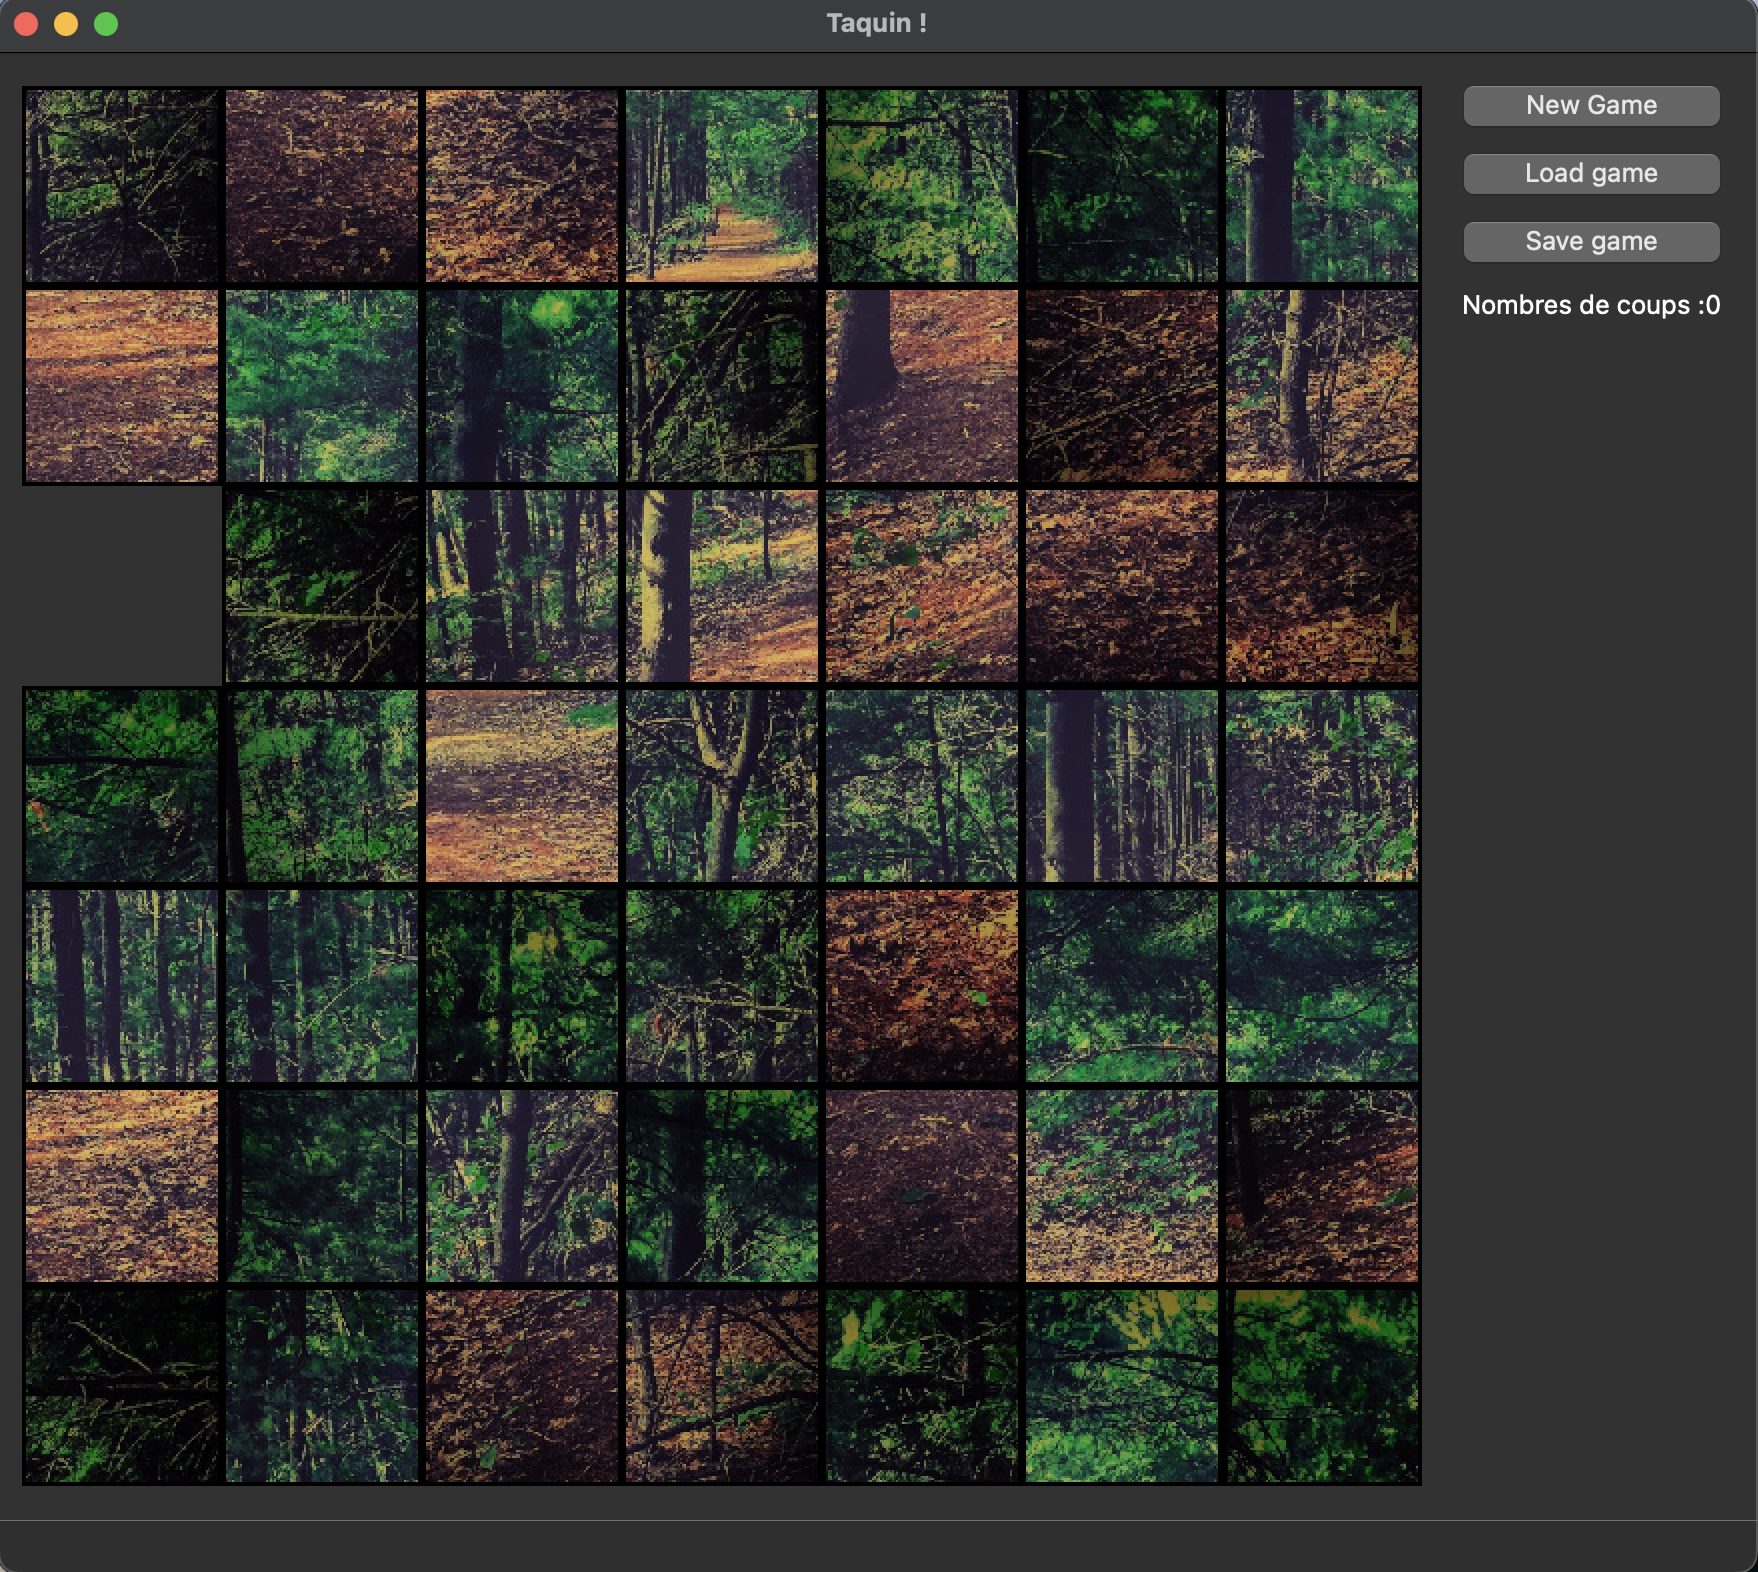
Task: Select the bottom-right corner yellow-green foliage tile
Action: [1321, 1386]
